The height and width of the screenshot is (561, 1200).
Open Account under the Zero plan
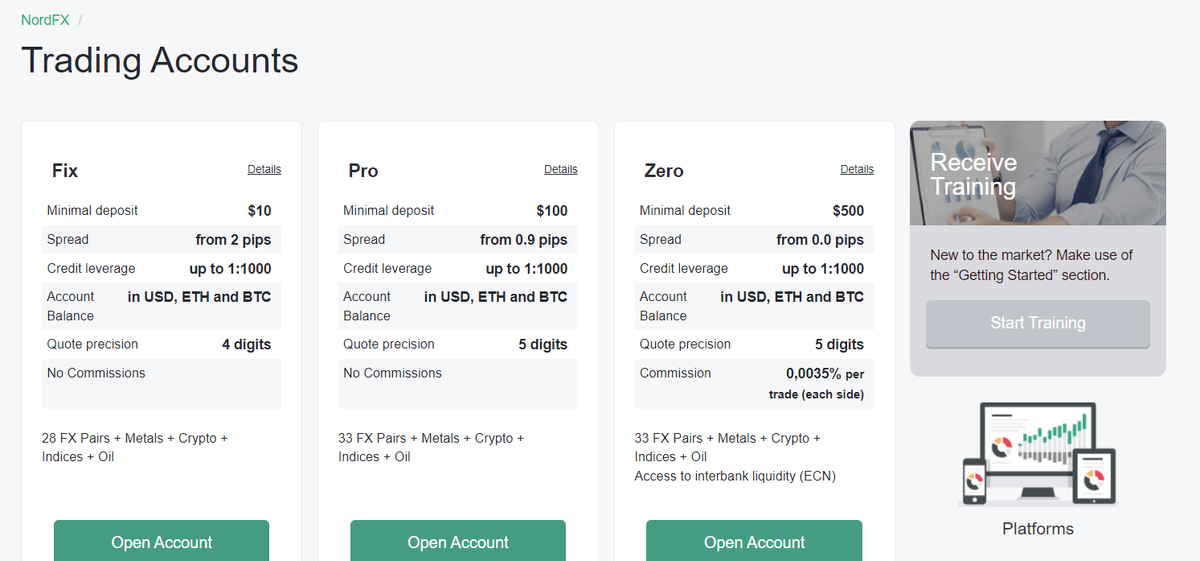coord(754,541)
